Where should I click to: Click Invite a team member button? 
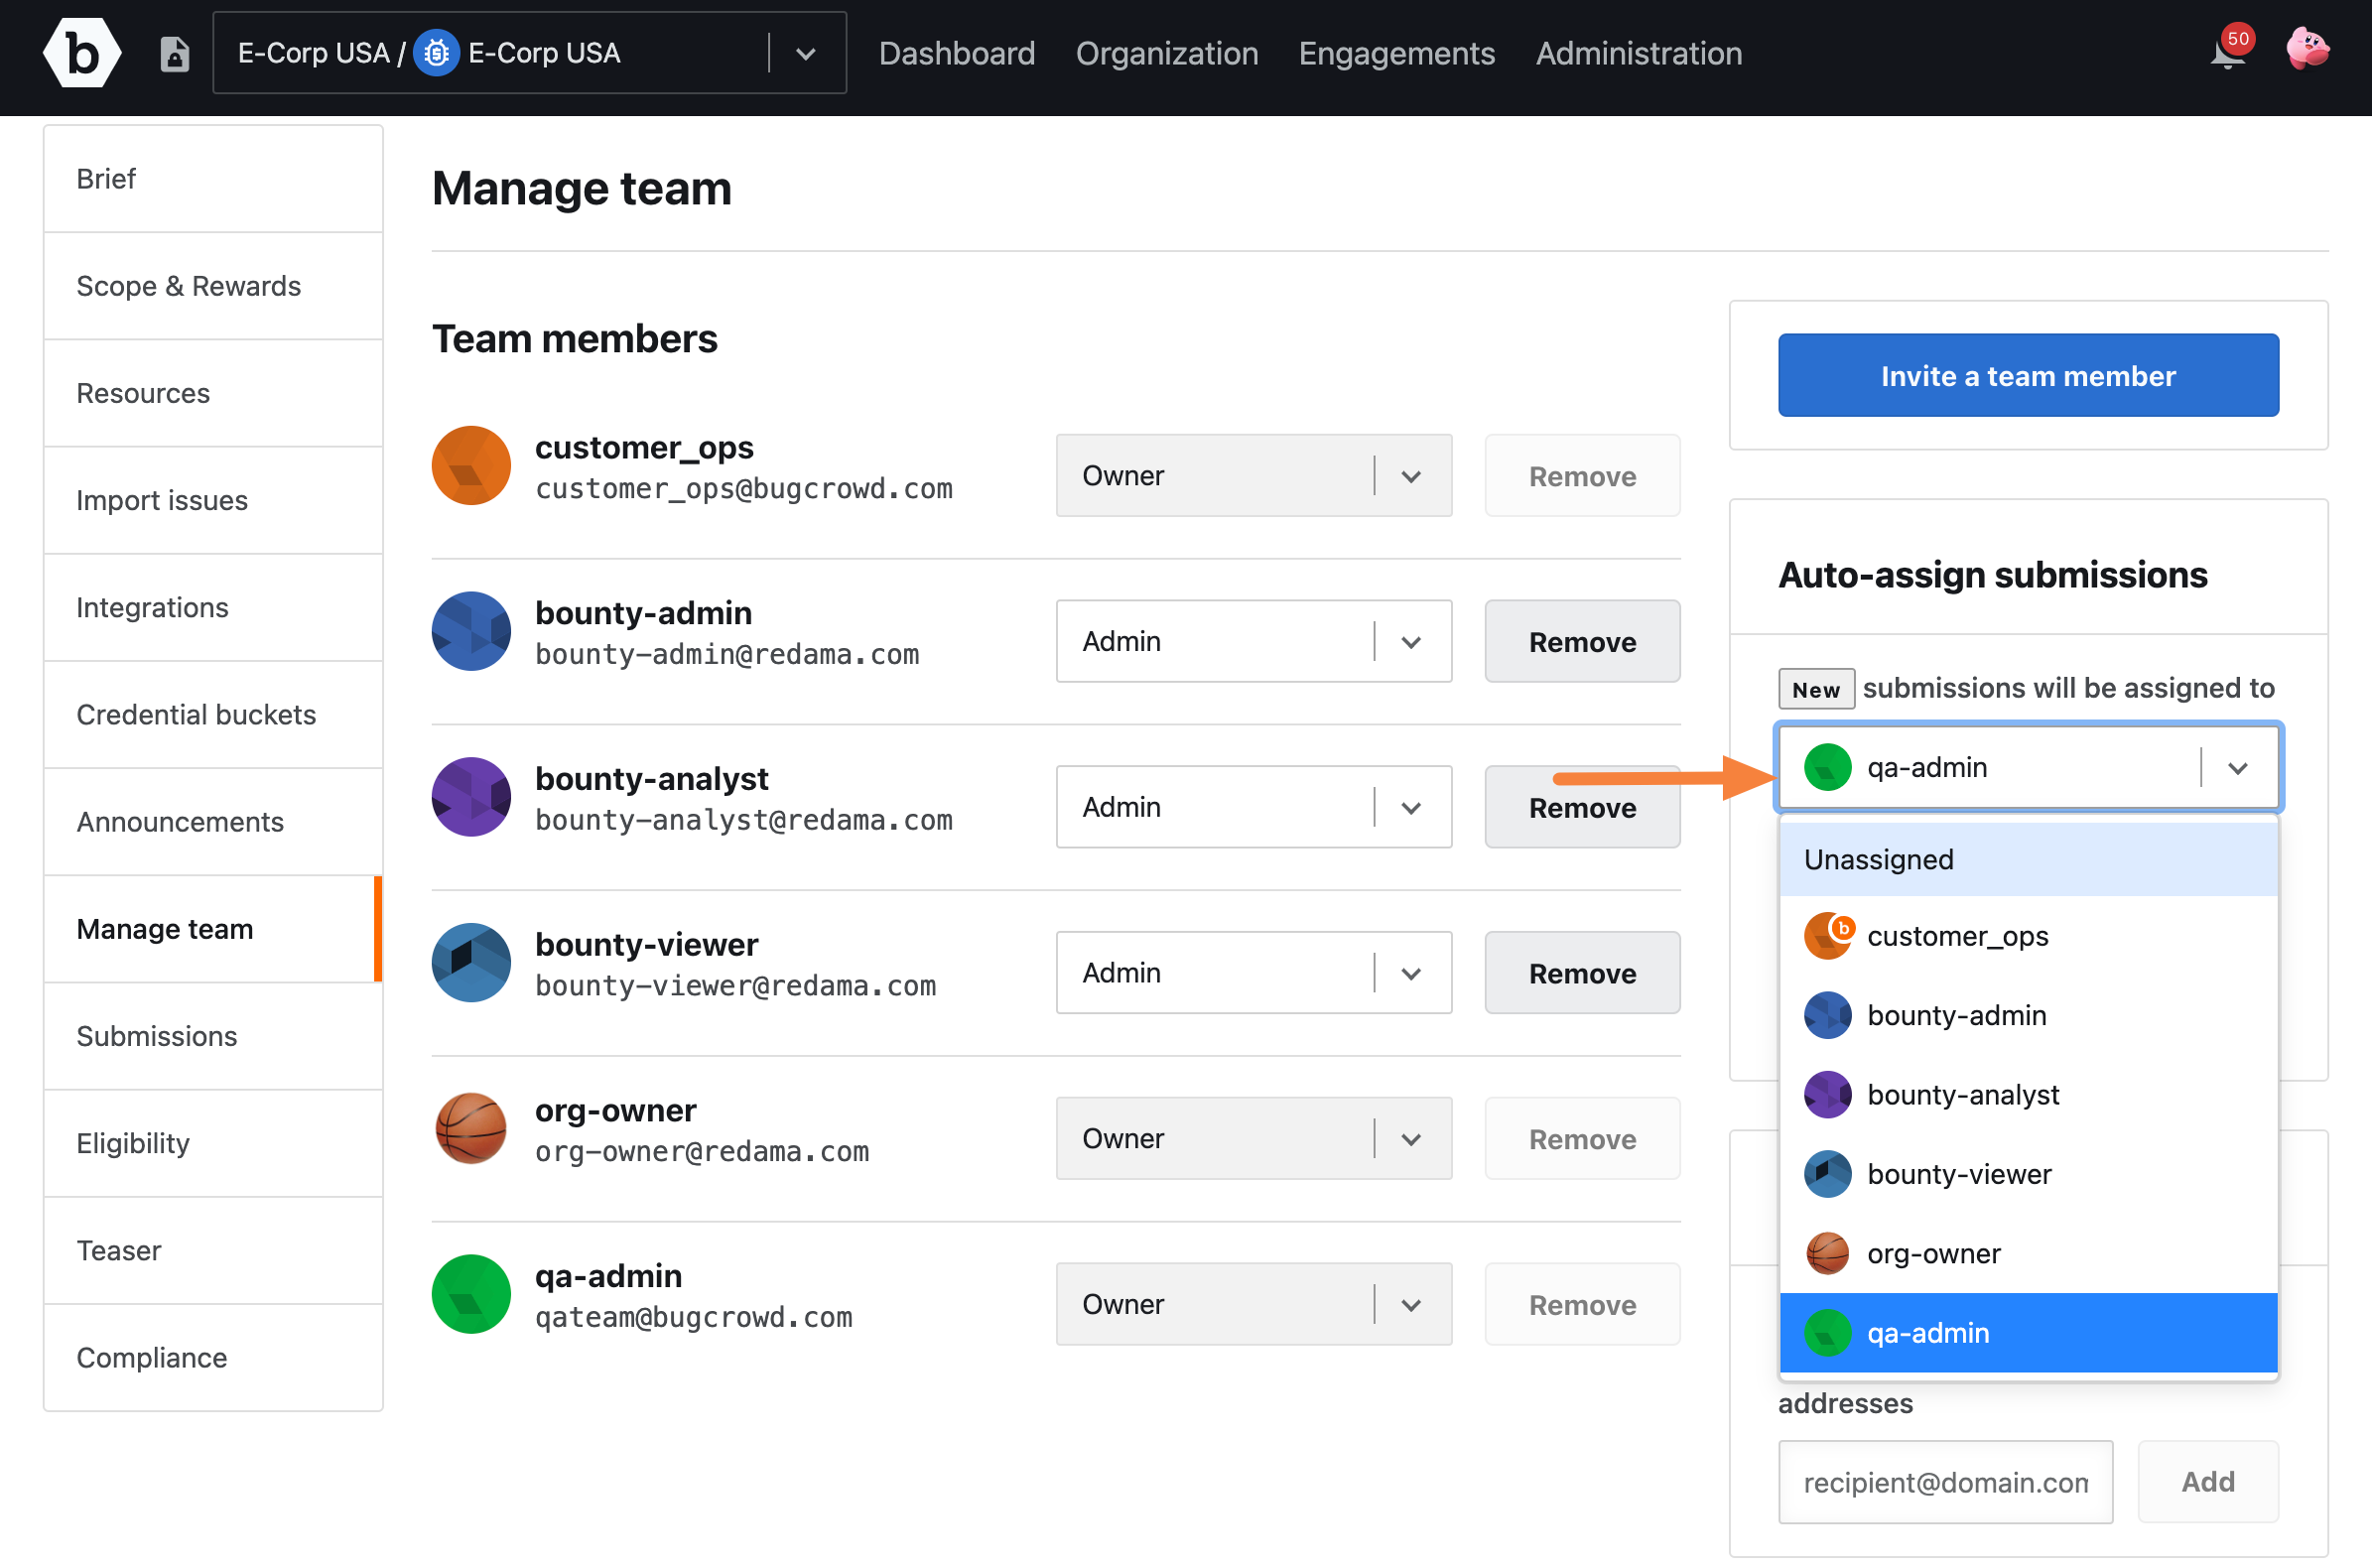2028,375
